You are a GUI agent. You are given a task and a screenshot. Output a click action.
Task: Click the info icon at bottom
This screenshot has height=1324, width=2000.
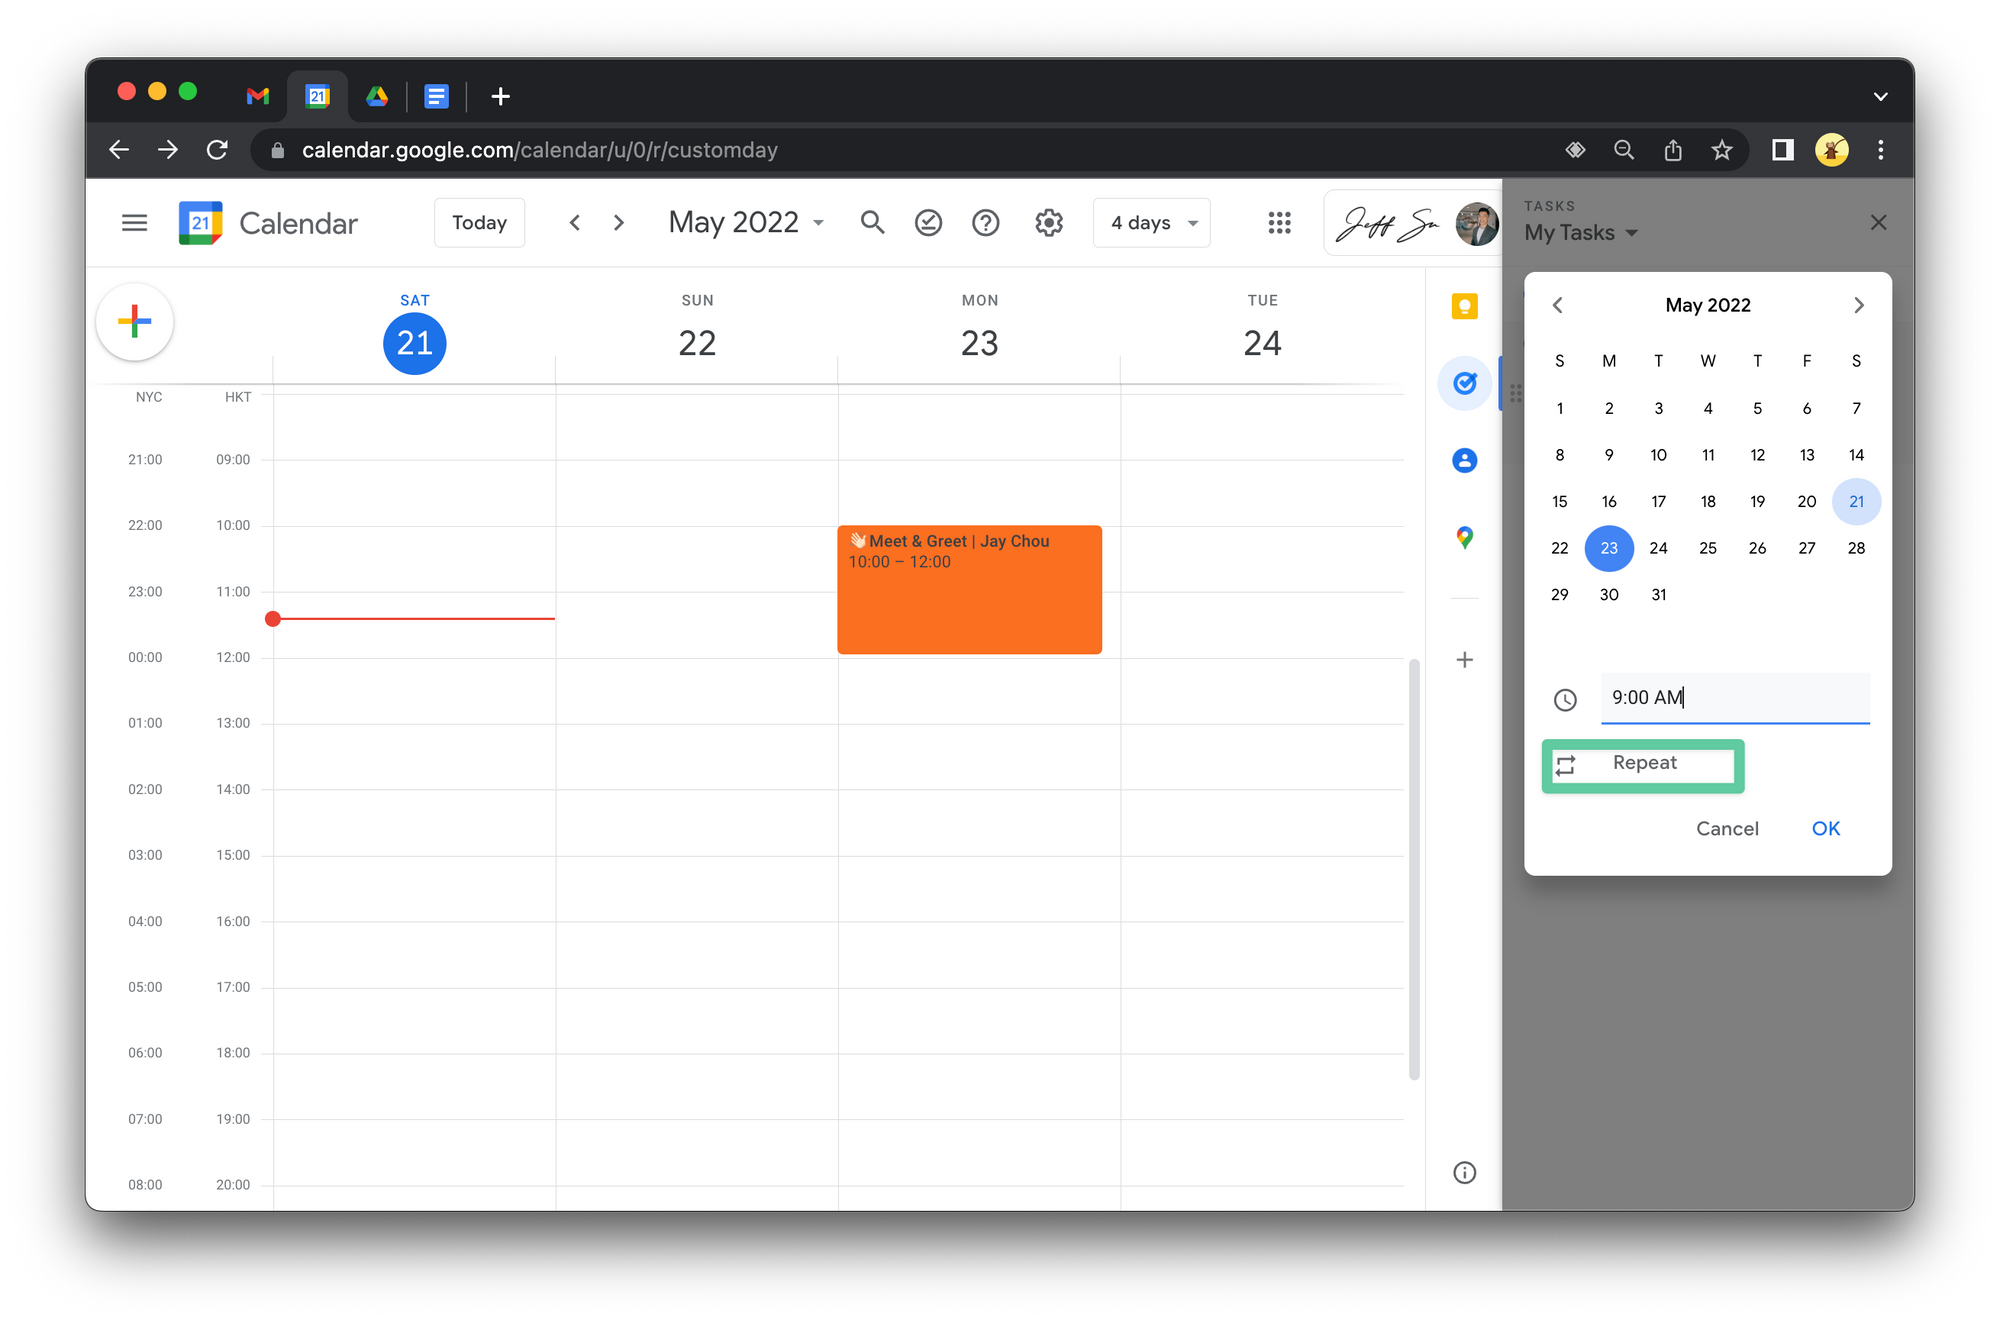point(1465,1173)
